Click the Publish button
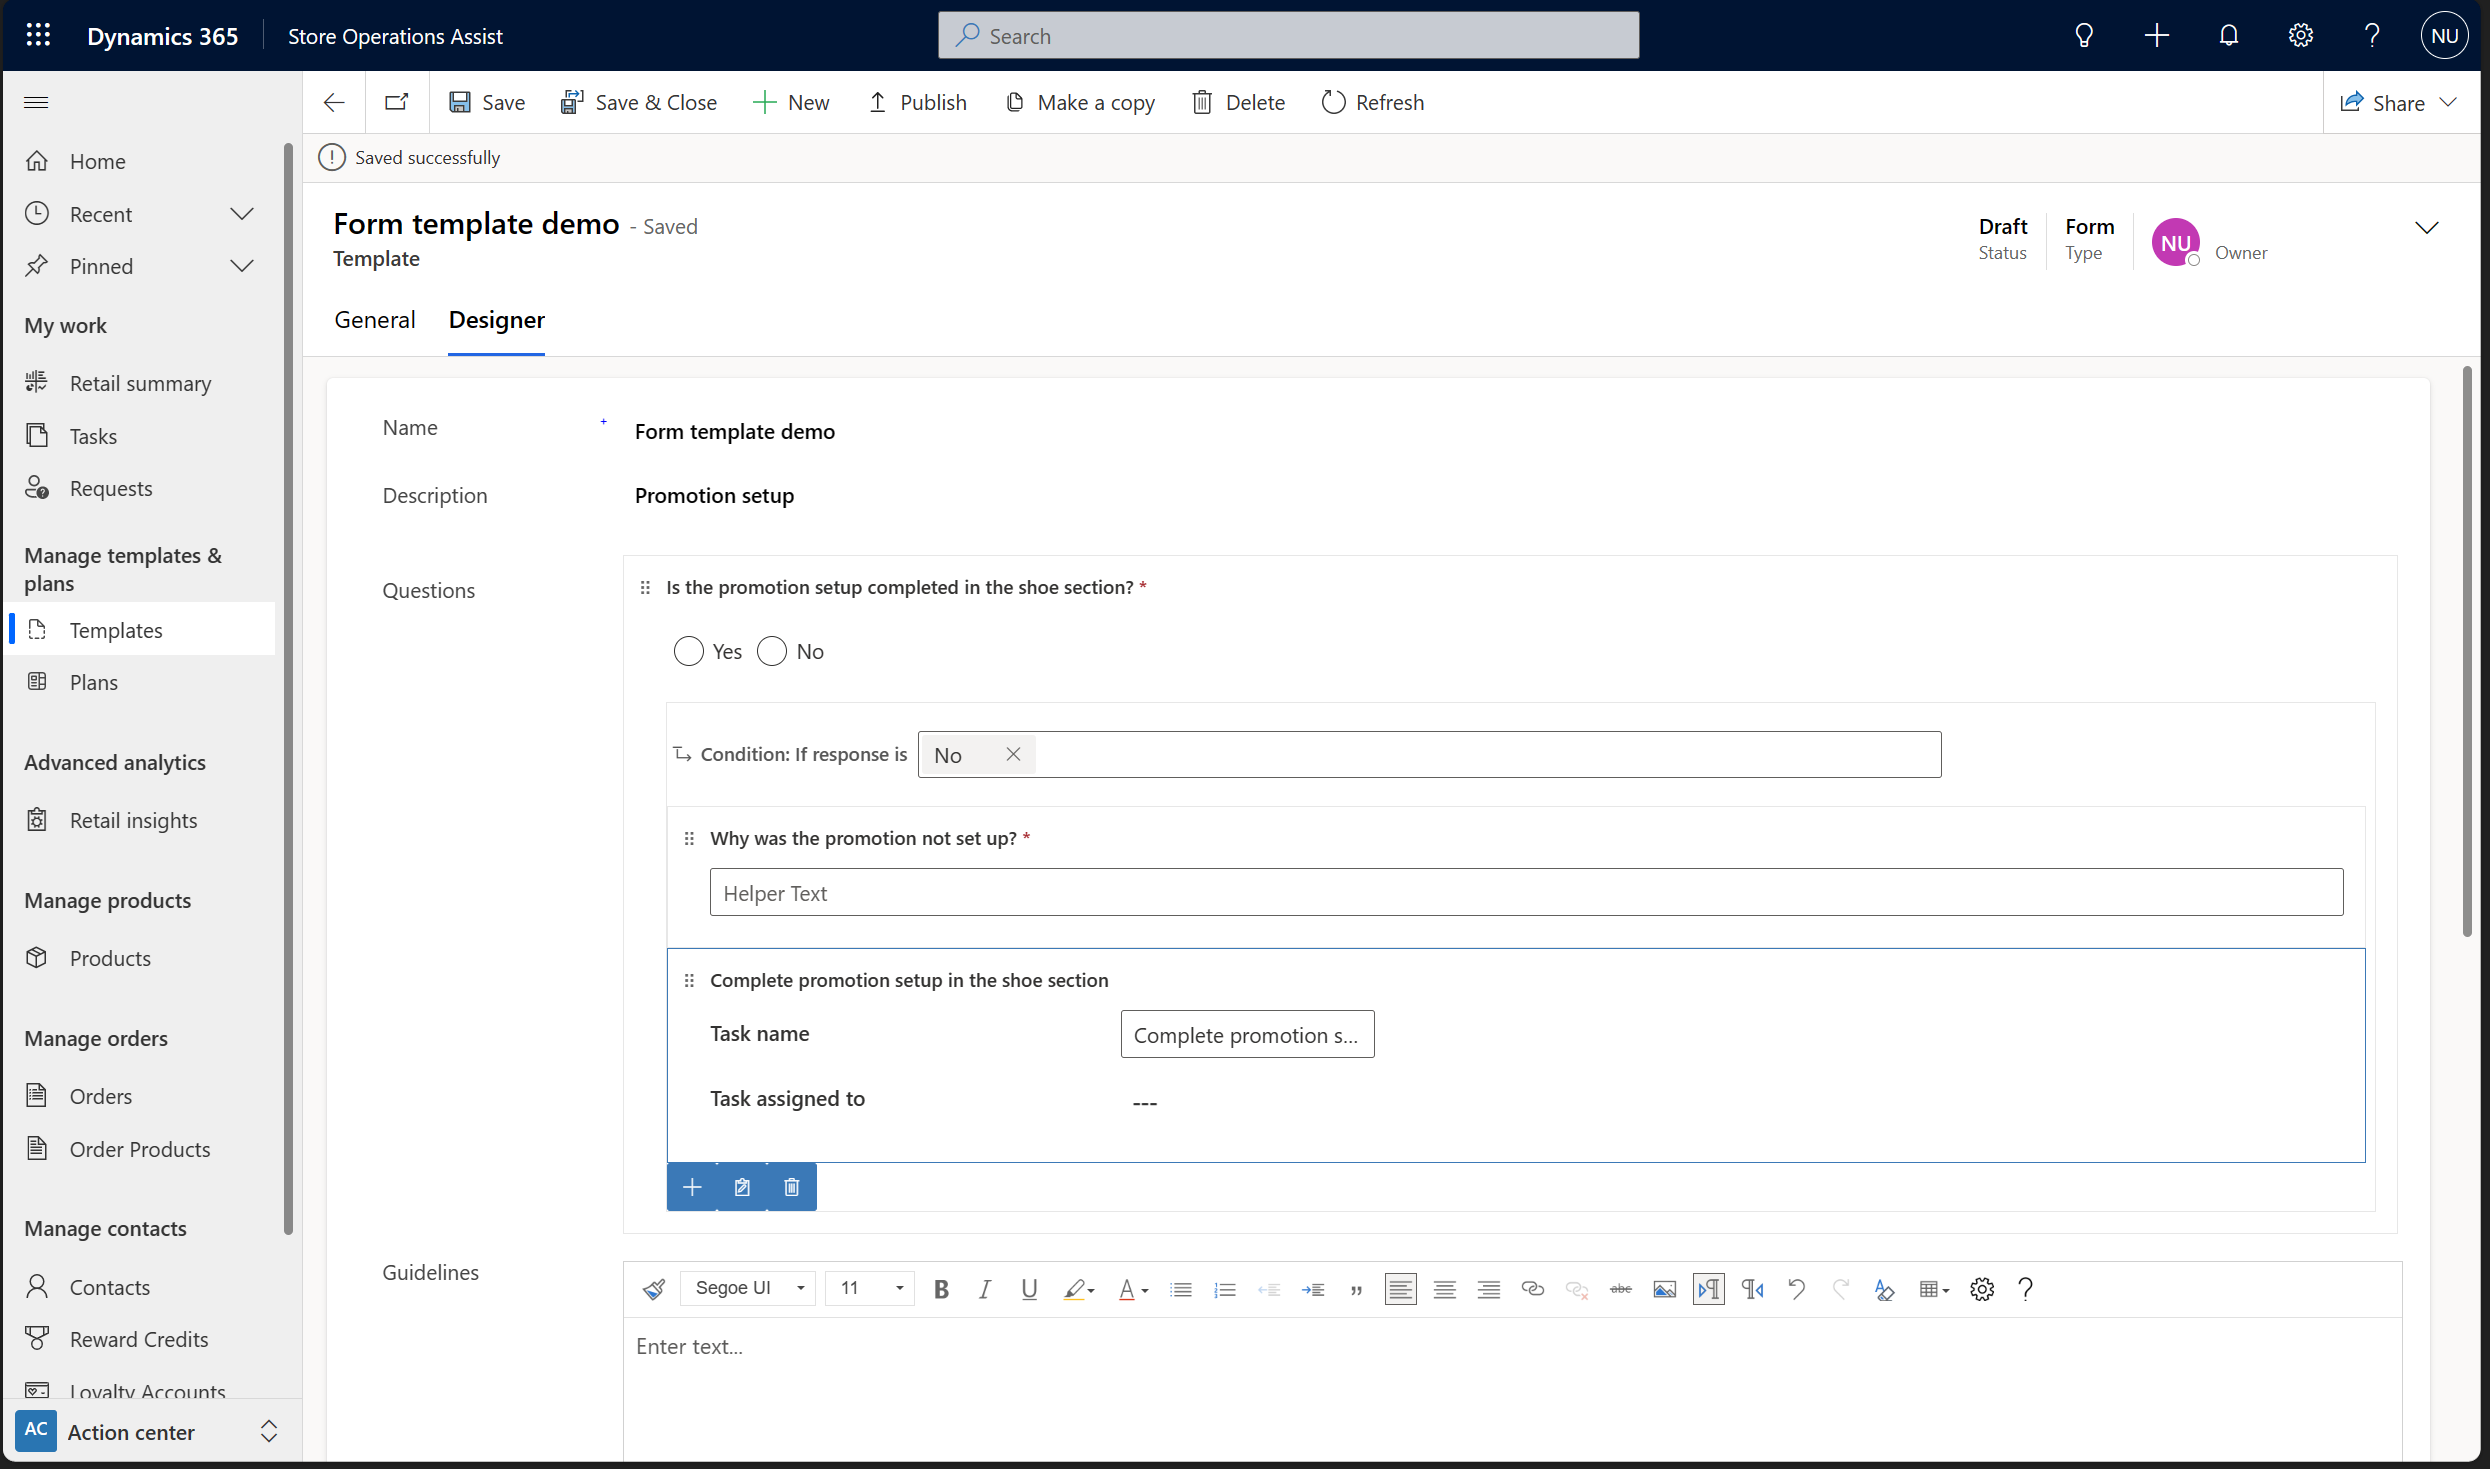Image resolution: width=2490 pixels, height=1469 pixels. pos(916,101)
